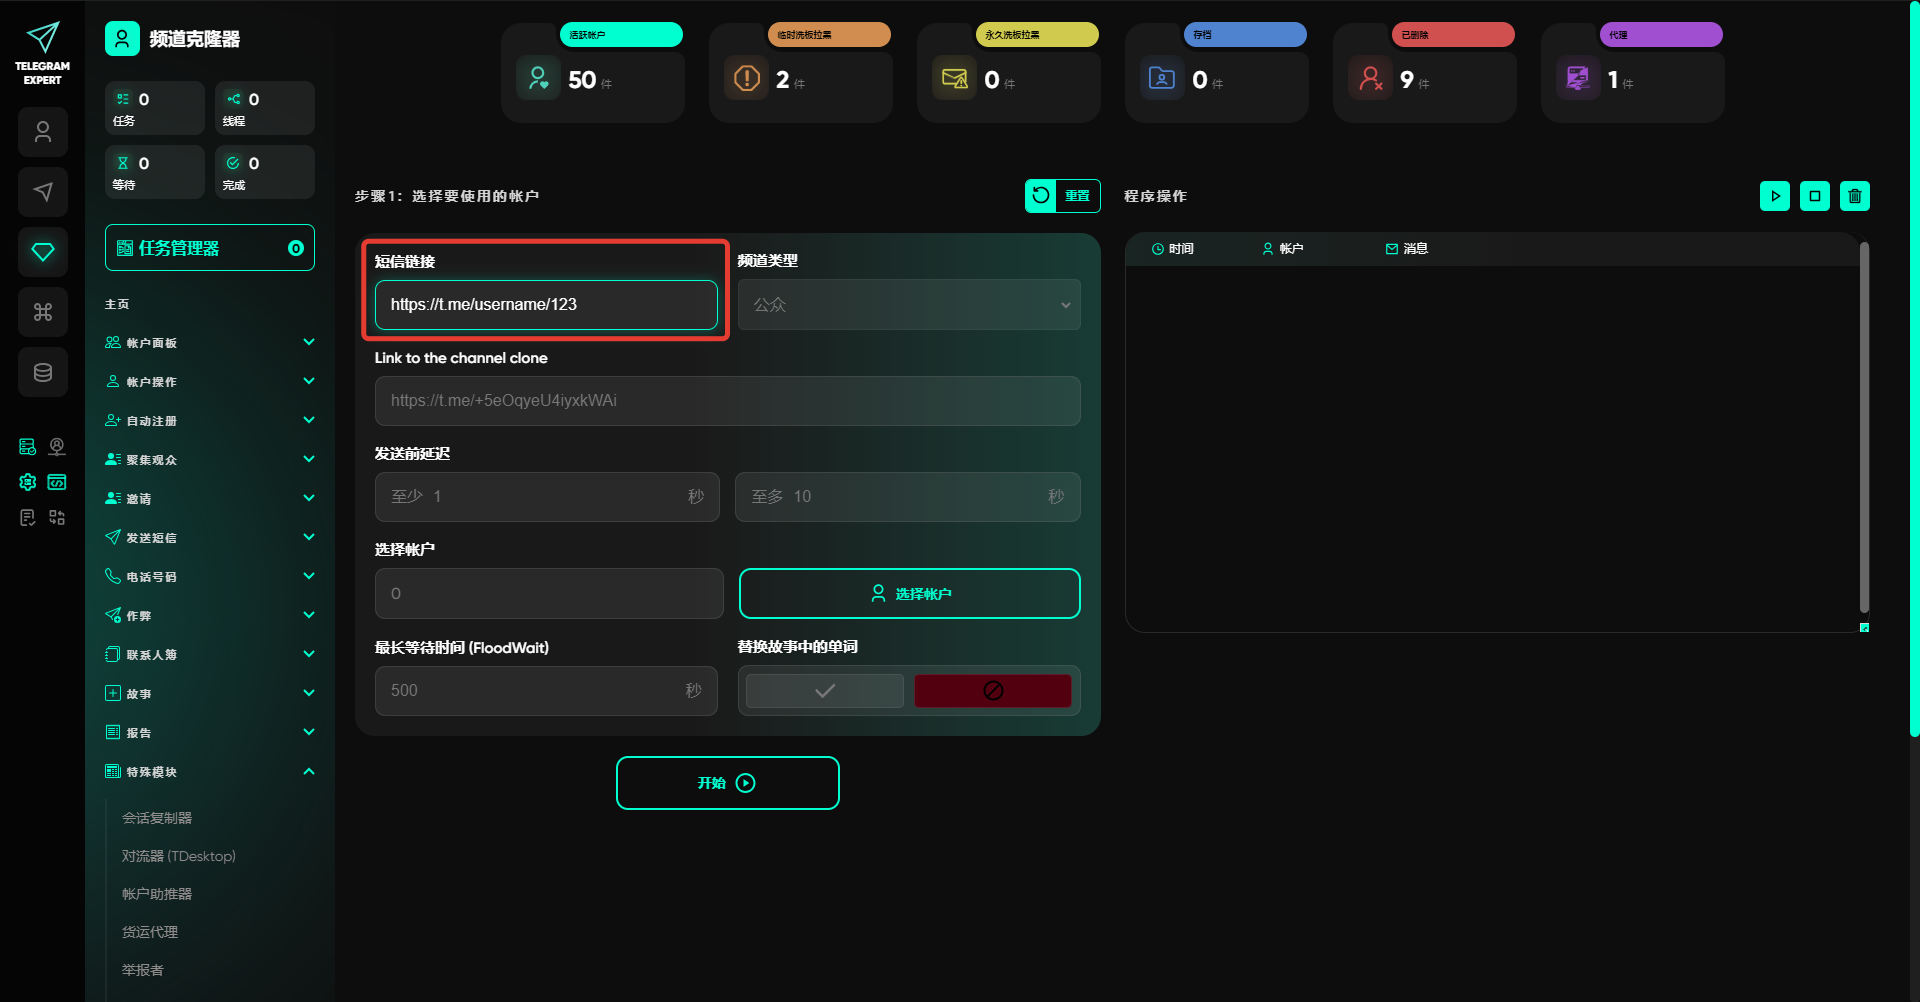Image resolution: width=1920 pixels, height=1002 pixels.
Task: Select the diamond icon in sidebar
Action: (43, 252)
